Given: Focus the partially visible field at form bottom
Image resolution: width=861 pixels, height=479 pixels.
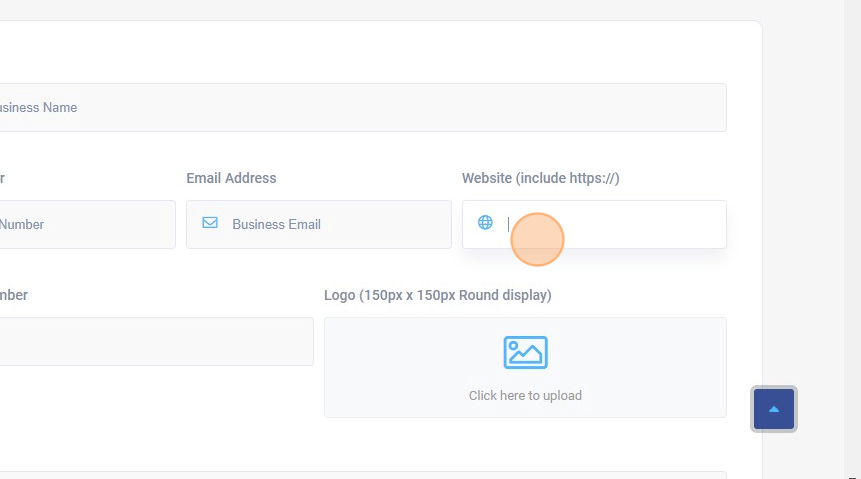Looking at the screenshot, I should pyautogui.click(x=360, y=475).
